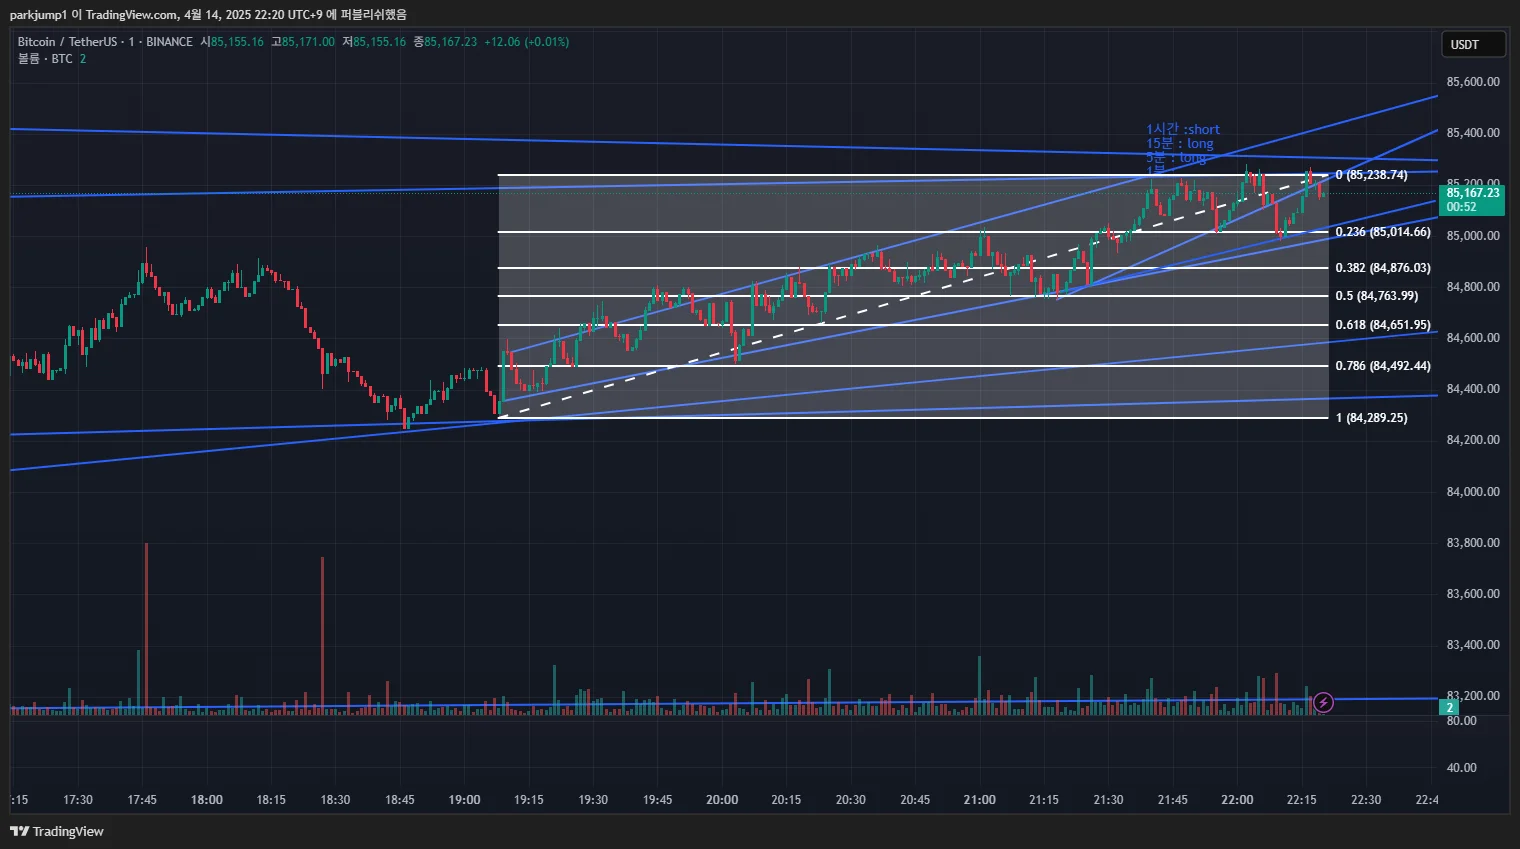Click the annotation text 5분 : long
This screenshot has height=849, width=1520.
pyautogui.click(x=1176, y=158)
